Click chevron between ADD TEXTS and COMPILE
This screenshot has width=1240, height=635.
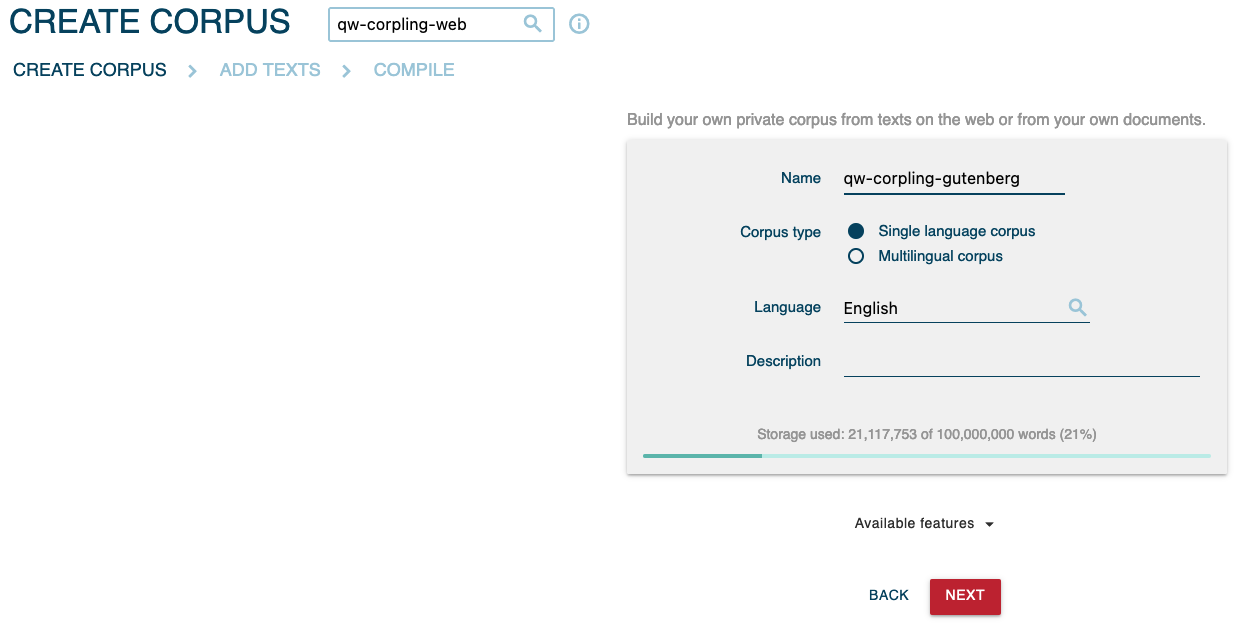point(347,71)
